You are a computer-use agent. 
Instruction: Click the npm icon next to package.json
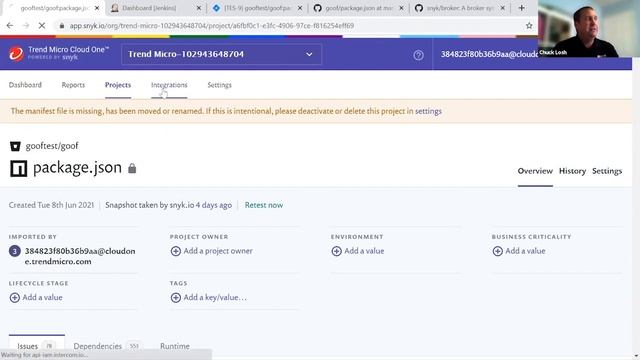coord(18,168)
